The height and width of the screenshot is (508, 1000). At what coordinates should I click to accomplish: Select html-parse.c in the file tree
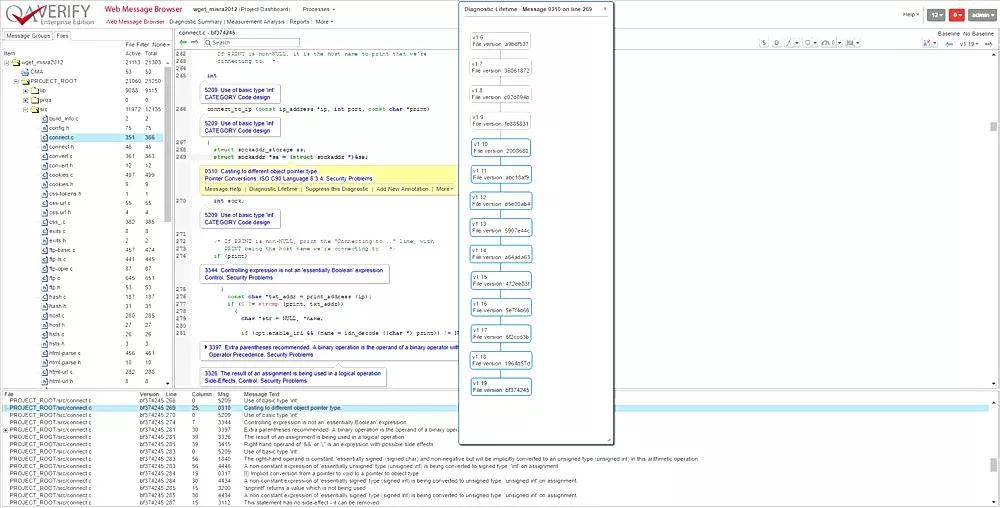click(64, 353)
